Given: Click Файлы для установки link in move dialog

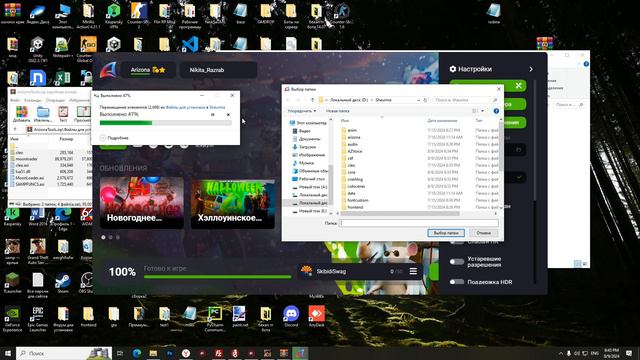Looking at the screenshot, I should [186, 107].
